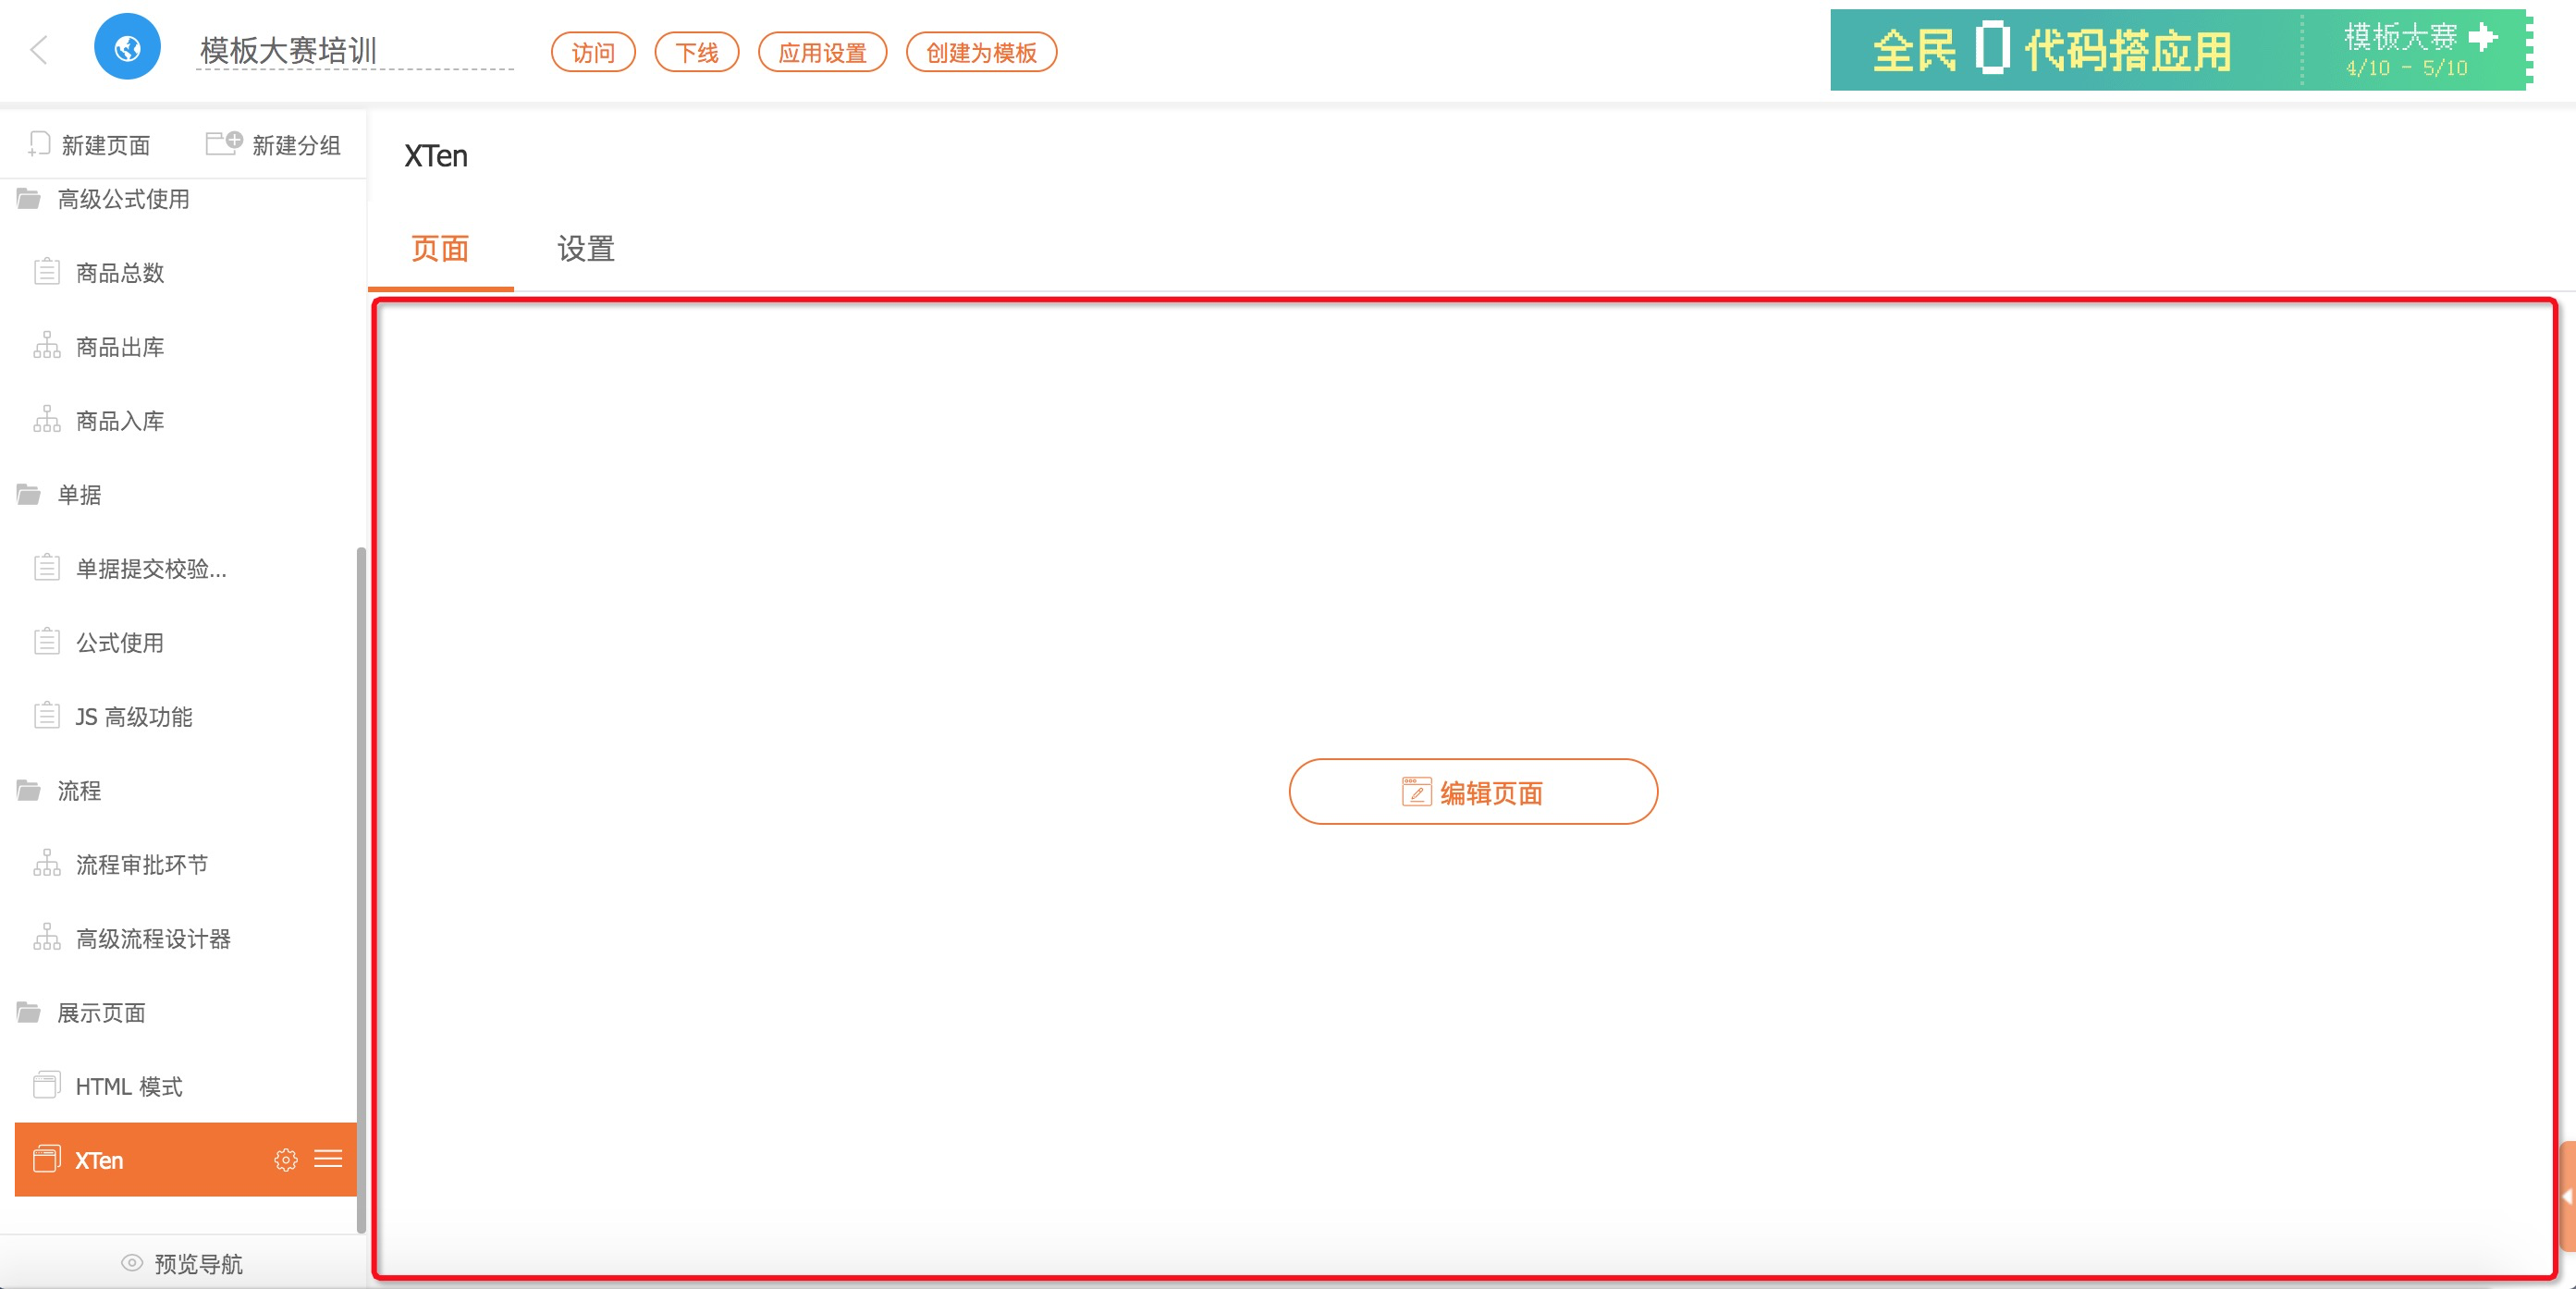This screenshot has width=2576, height=1289.
Task: Collapse the 流程 folder group
Action: pos(29,791)
